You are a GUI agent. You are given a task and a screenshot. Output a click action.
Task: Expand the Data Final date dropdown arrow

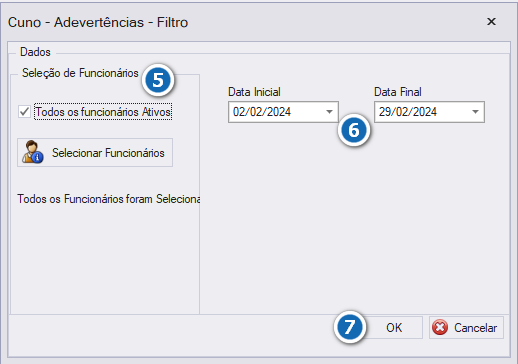click(475, 112)
